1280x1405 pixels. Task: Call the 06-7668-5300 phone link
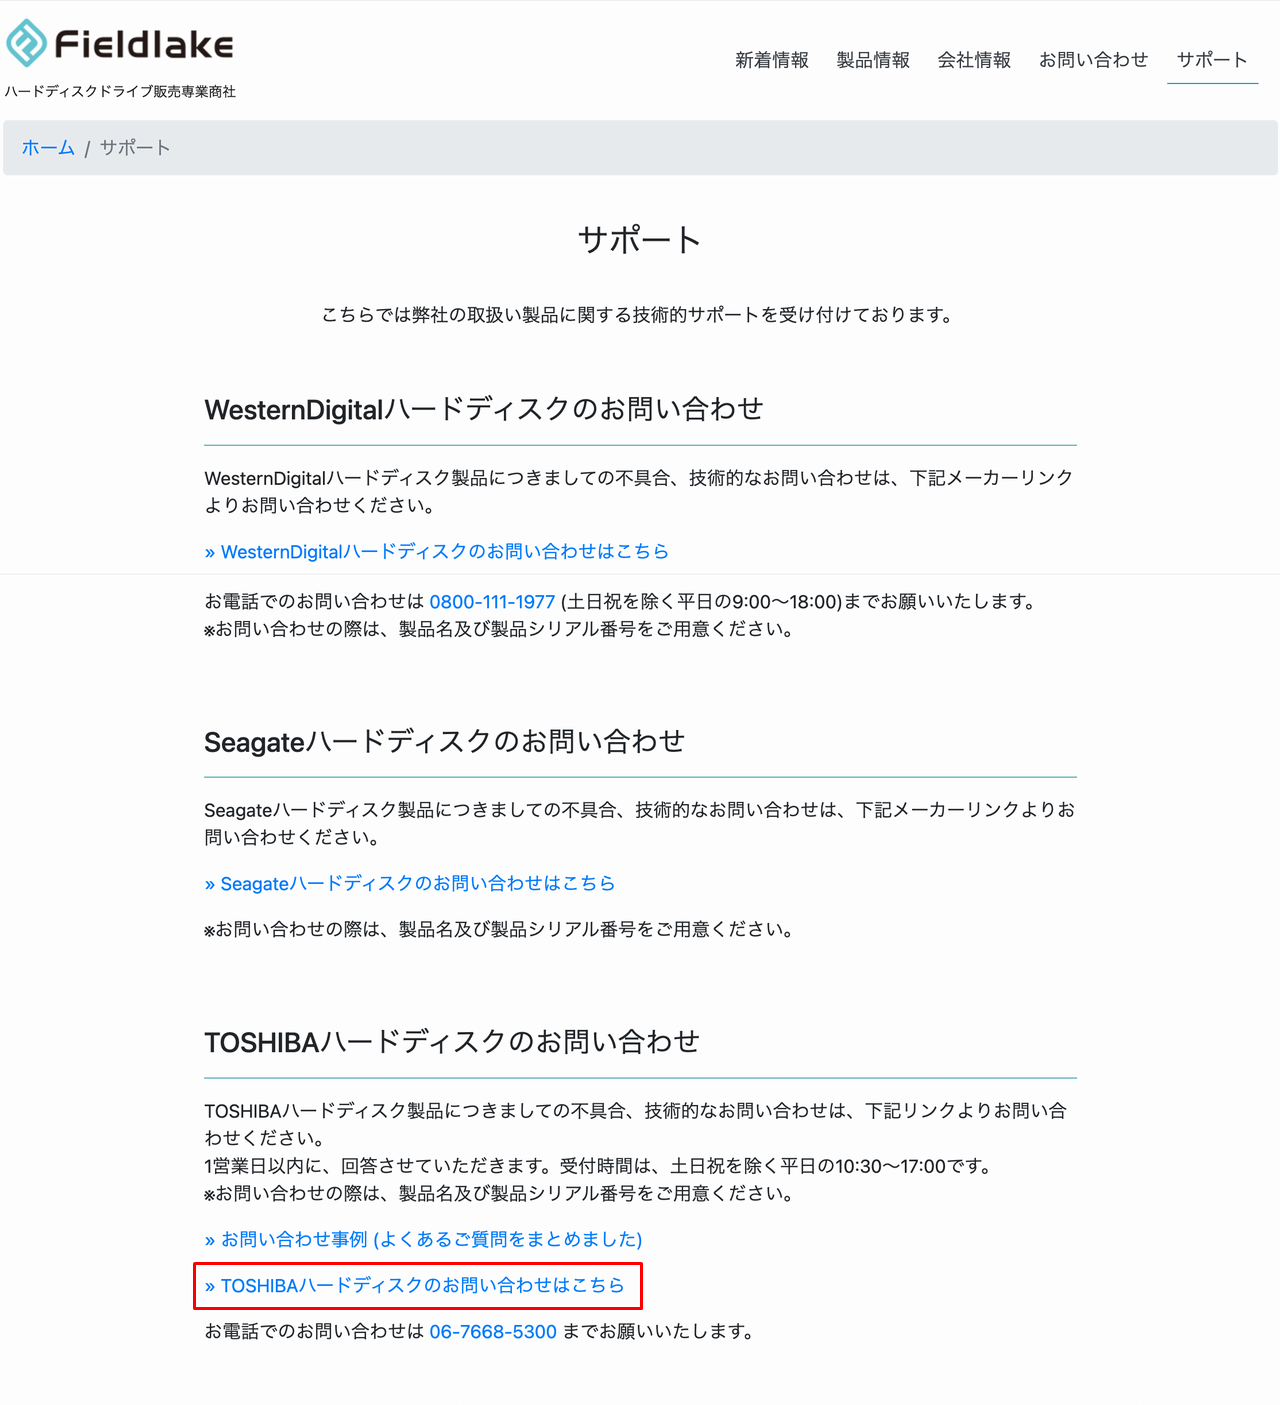pyautogui.click(x=493, y=1332)
